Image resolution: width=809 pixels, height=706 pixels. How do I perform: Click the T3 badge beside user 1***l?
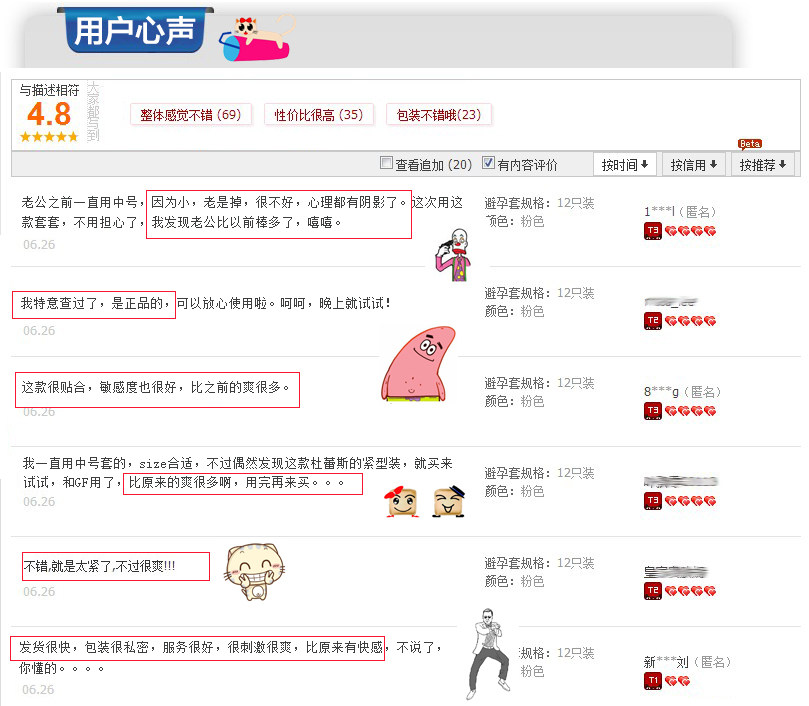[653, 231]
